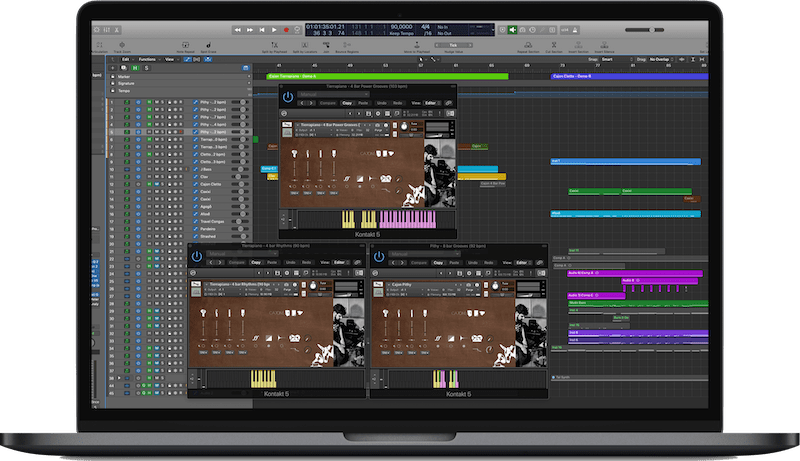800x461 pixels.
Task: Click Undo in the top plugin window
Action: pos(382,103)
